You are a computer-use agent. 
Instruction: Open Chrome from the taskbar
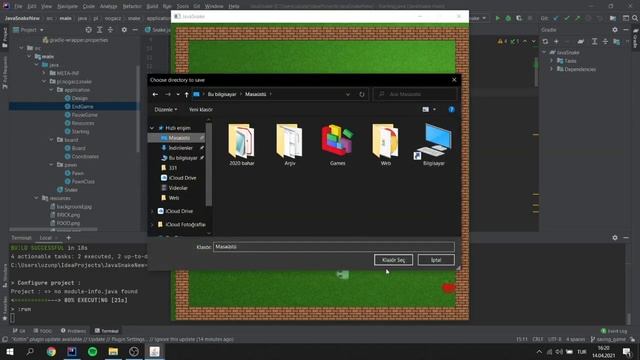point(51,351)
